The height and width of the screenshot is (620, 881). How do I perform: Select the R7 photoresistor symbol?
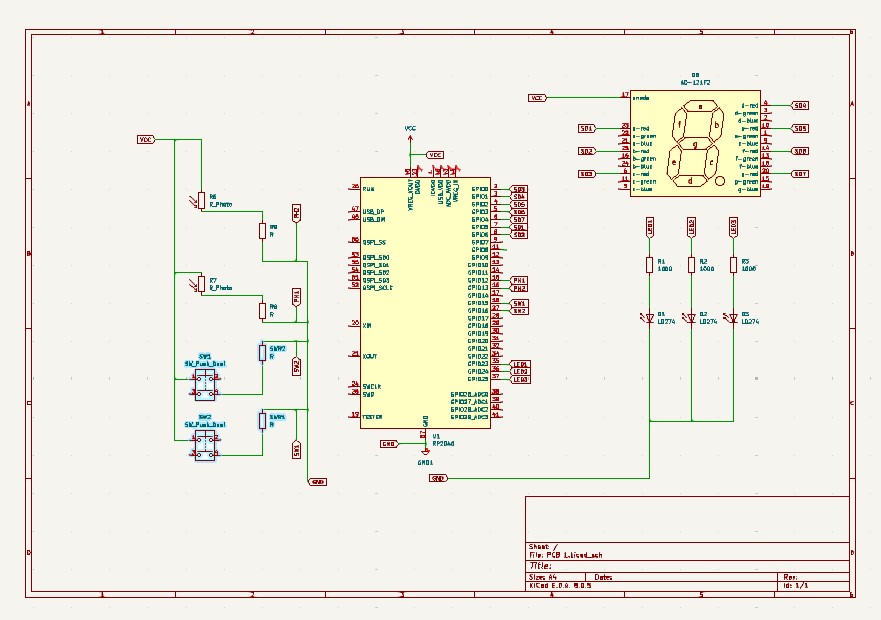click(x=200, y=283)
